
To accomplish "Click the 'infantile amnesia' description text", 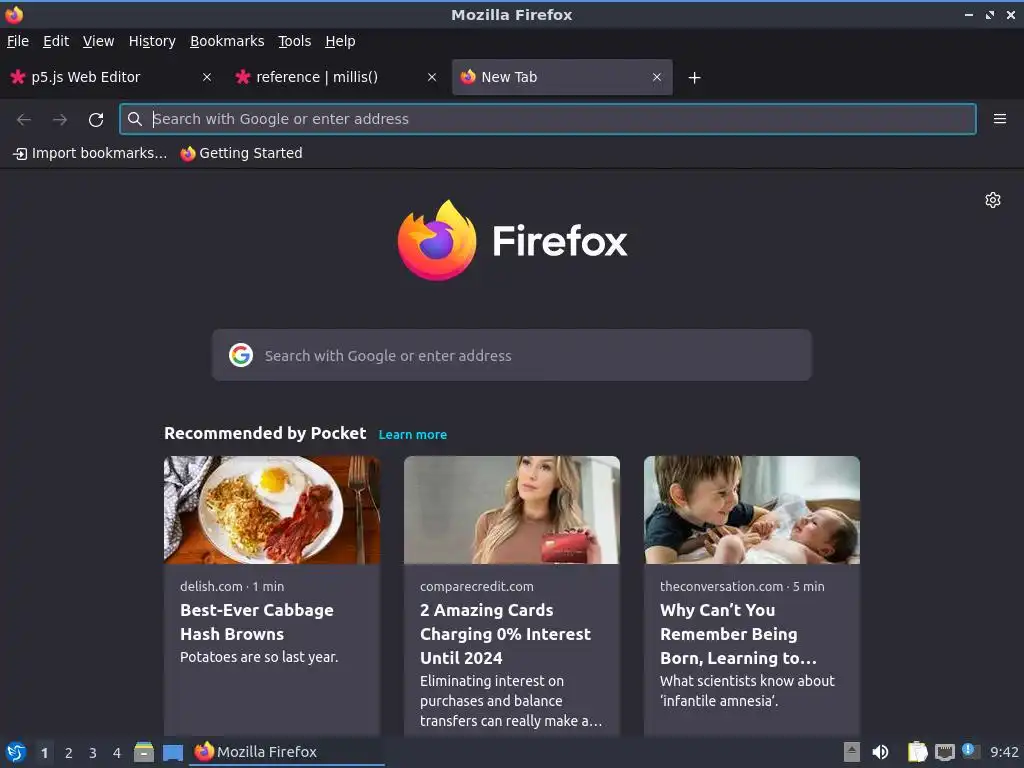I will coord(747,691).
